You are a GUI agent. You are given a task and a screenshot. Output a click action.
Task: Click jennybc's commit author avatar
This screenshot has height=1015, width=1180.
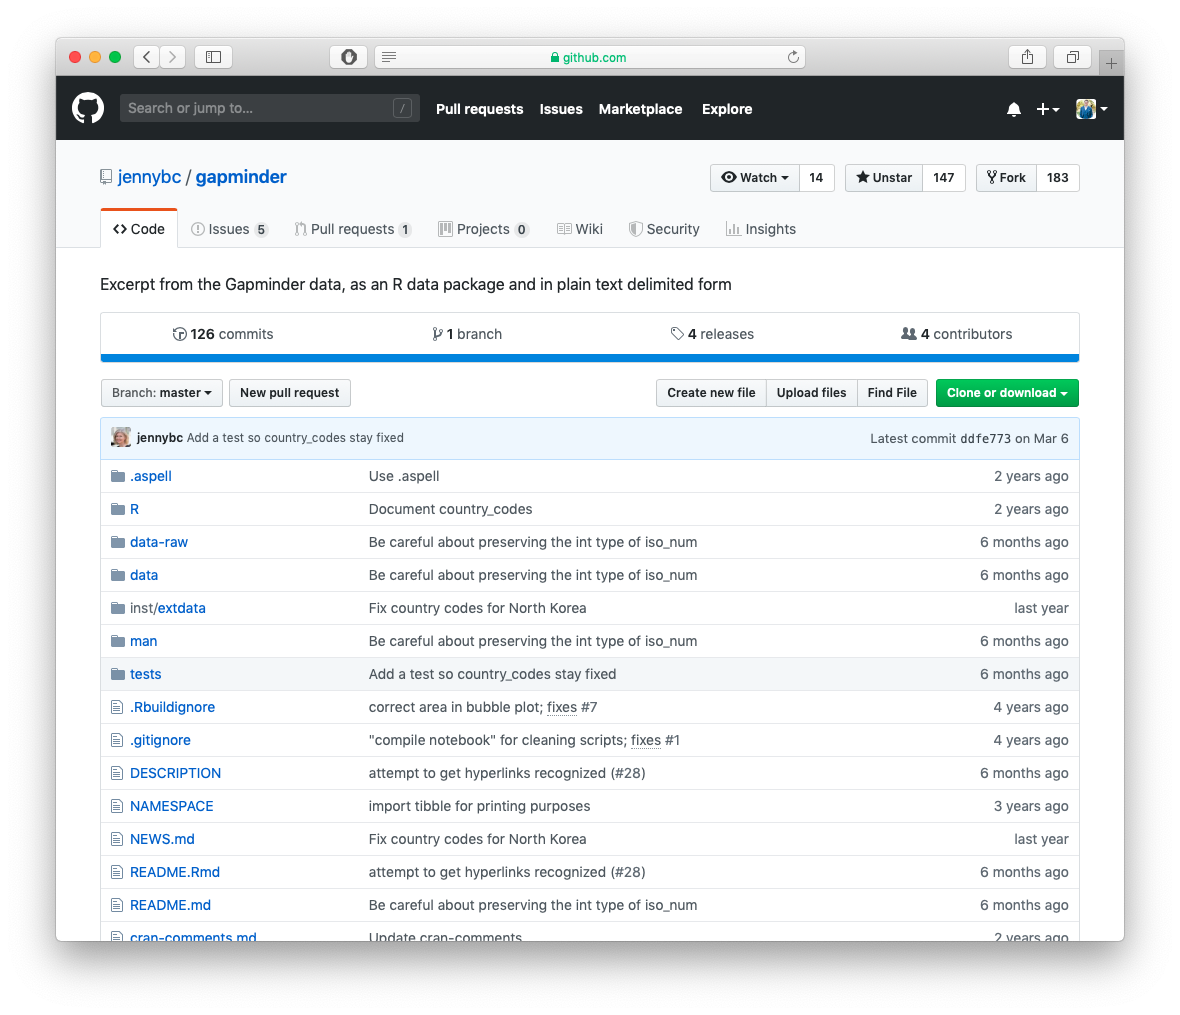121,438
